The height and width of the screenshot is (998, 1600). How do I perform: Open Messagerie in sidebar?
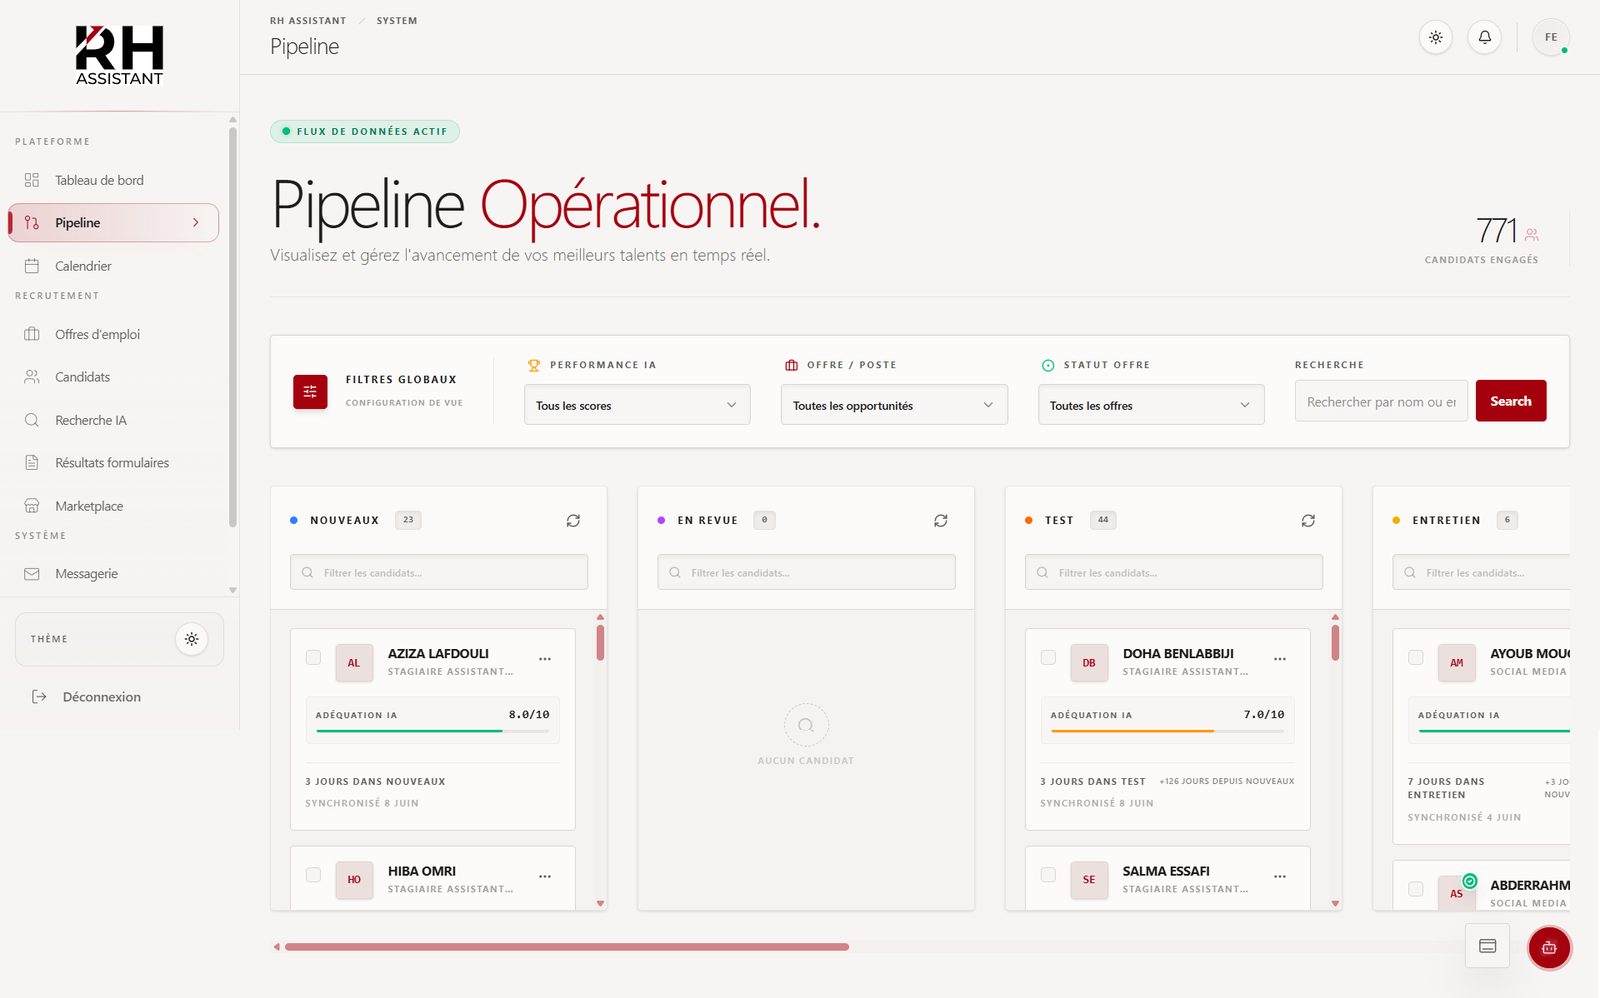[113, 574]
